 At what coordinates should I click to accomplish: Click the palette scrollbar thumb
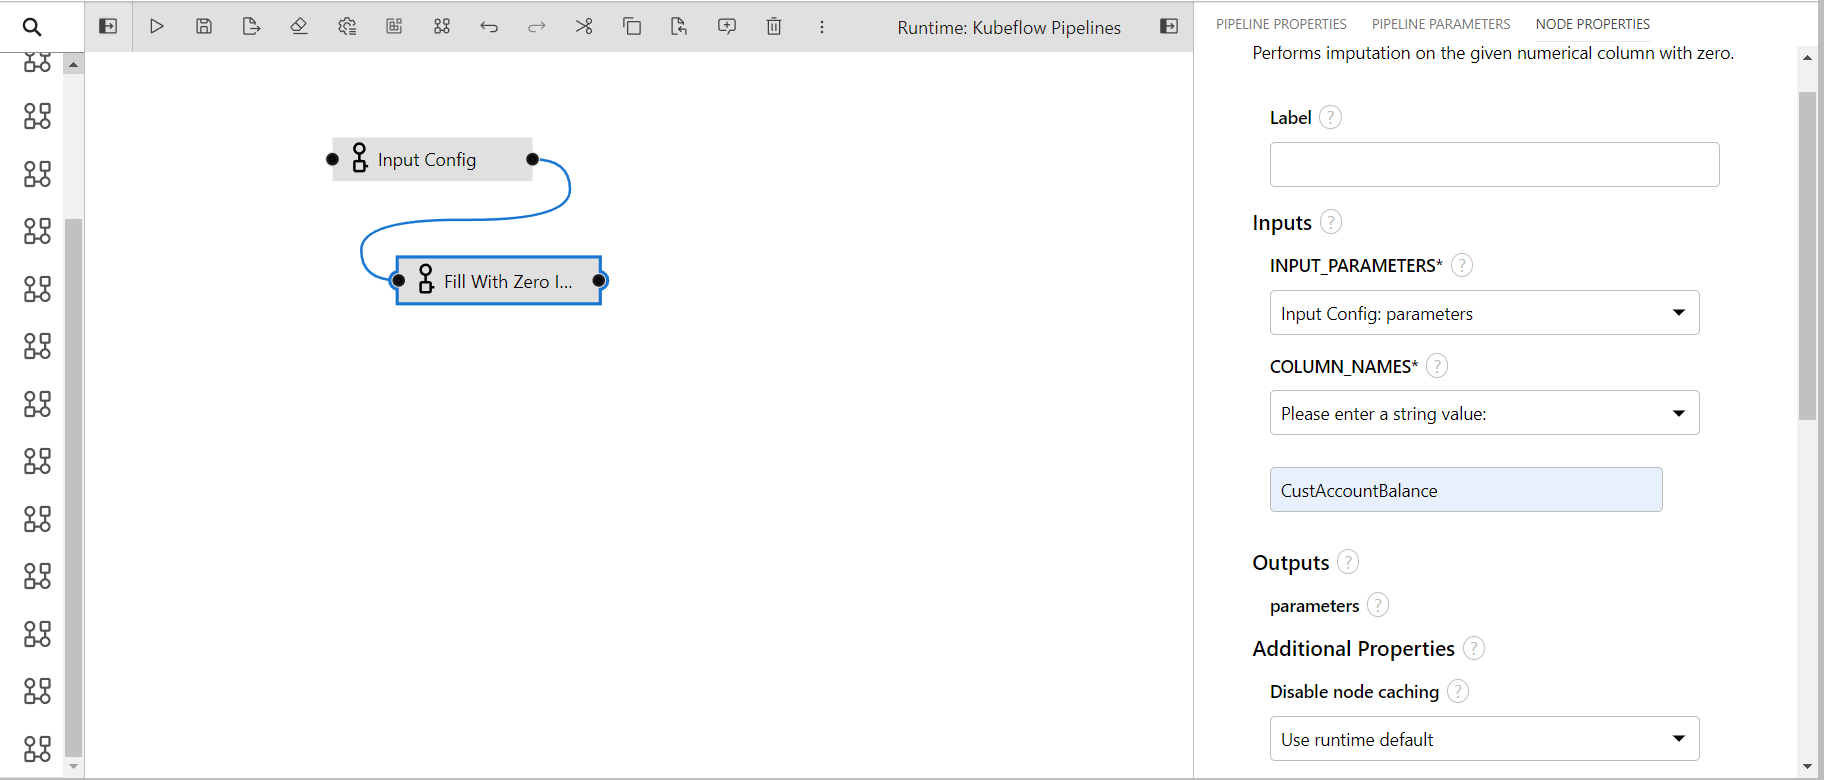(x=73, y=487)
